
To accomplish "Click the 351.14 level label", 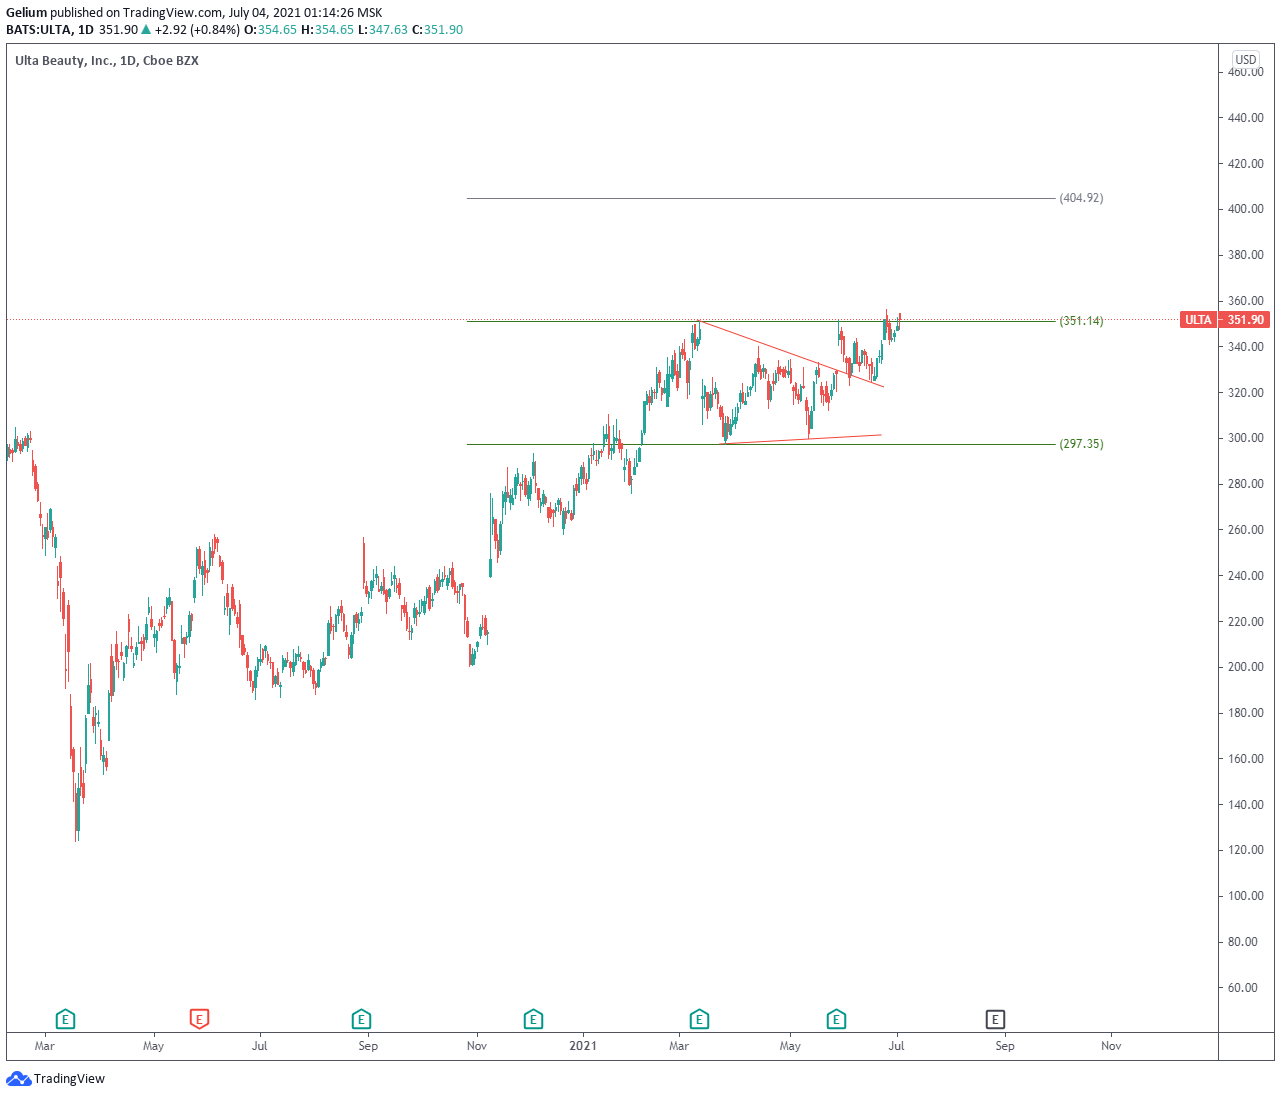I will coord(1081,321).
